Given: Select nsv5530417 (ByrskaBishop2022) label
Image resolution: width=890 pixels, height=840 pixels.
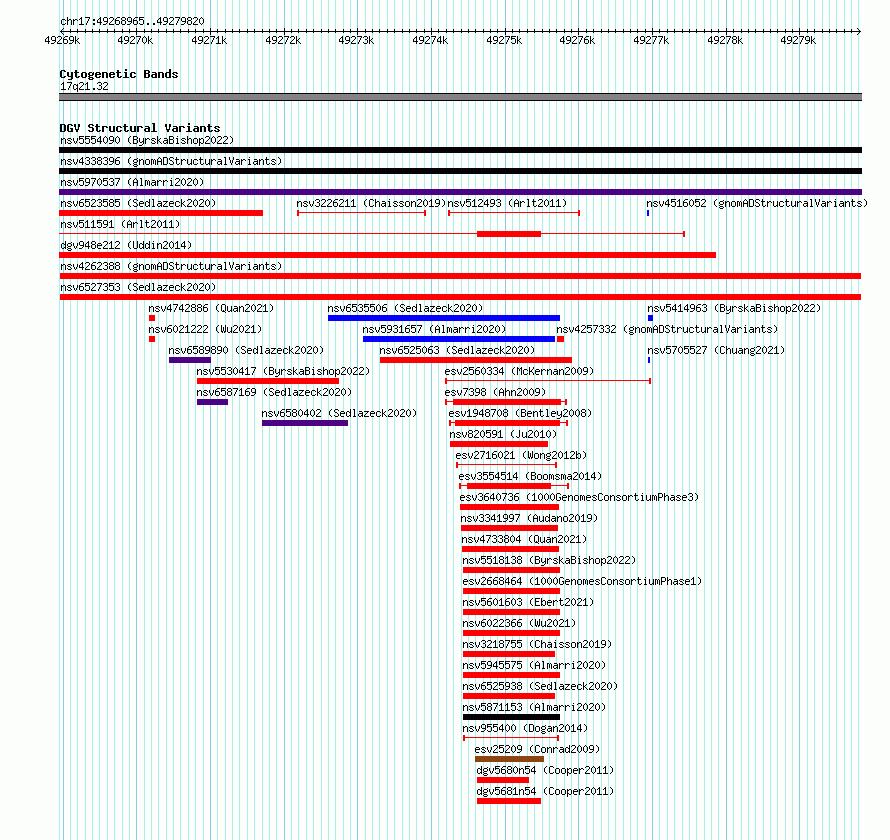Looking at the screenshot, I should pos(283,371).
